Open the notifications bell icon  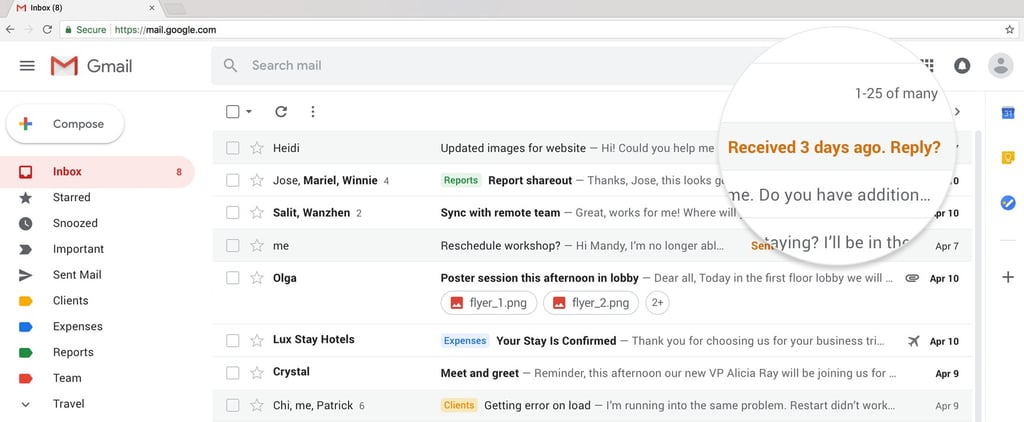(x=962, y=65)
